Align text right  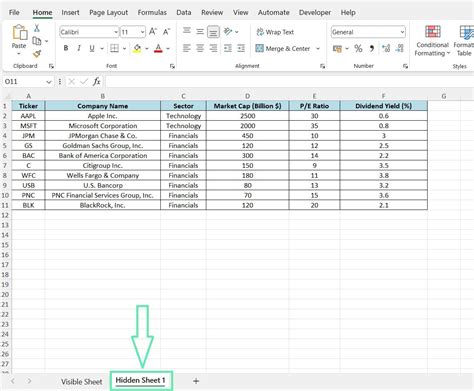(x=213, y=48)
